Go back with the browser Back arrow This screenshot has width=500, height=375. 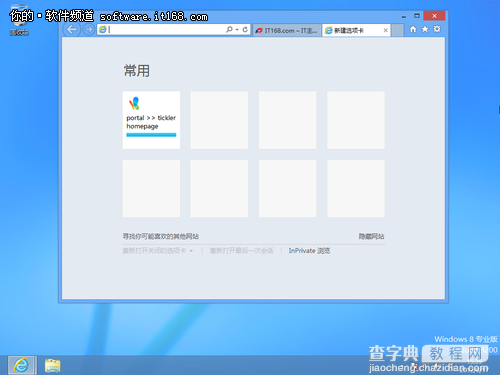point(71,30)
